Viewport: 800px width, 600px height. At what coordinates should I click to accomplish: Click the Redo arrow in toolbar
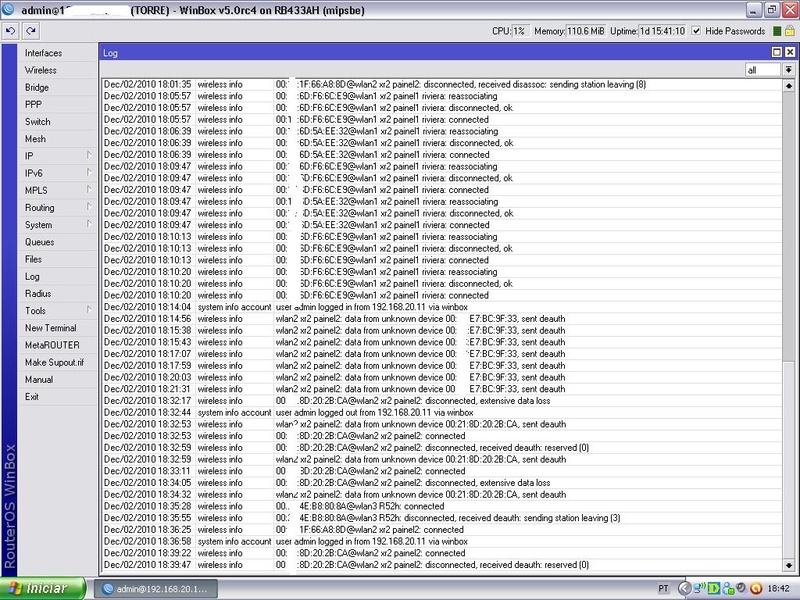31,31
